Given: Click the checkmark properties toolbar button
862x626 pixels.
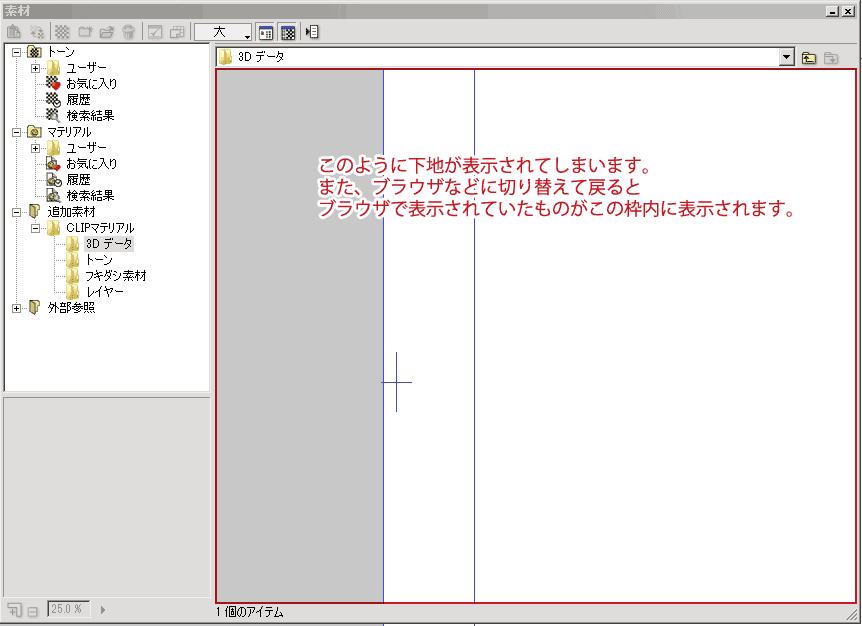Looking at the screenshot, I should pyautogui.click(x=155, y=31).
